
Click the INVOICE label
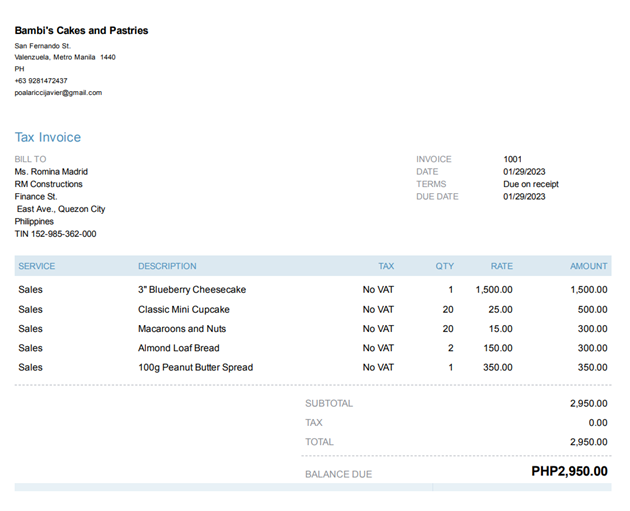(434, 159)
